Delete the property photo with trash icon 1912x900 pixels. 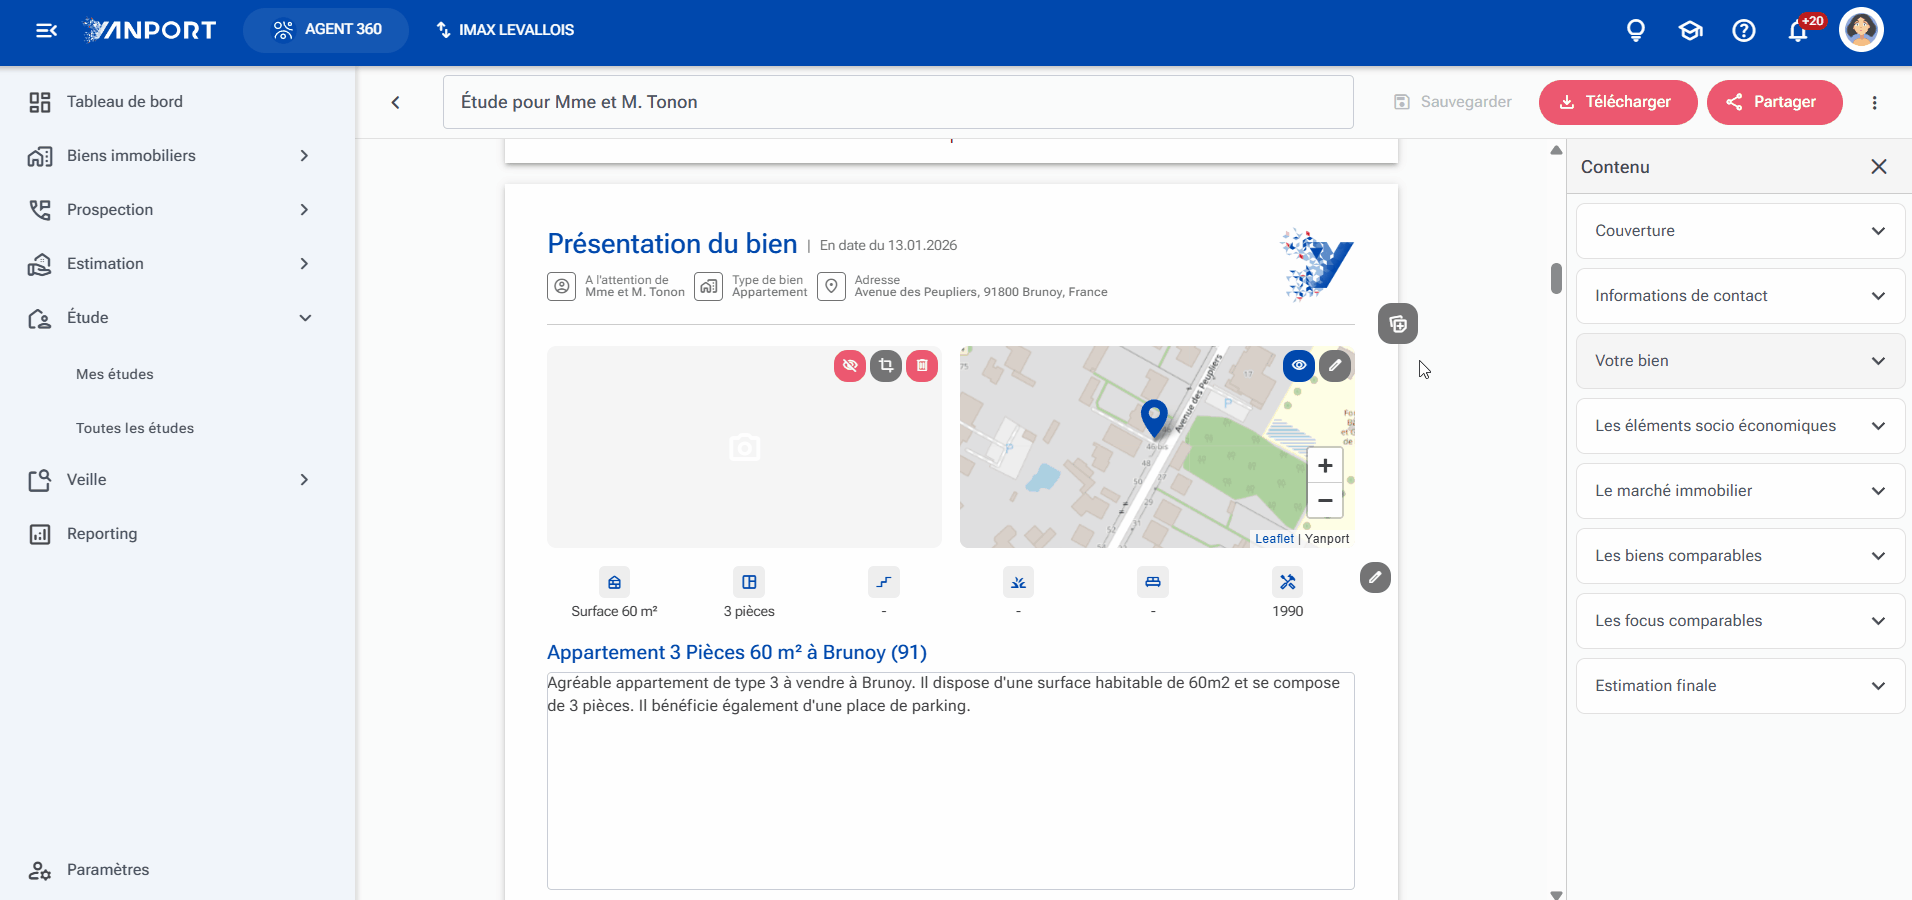pyautogui.click(x=922, y=366)
